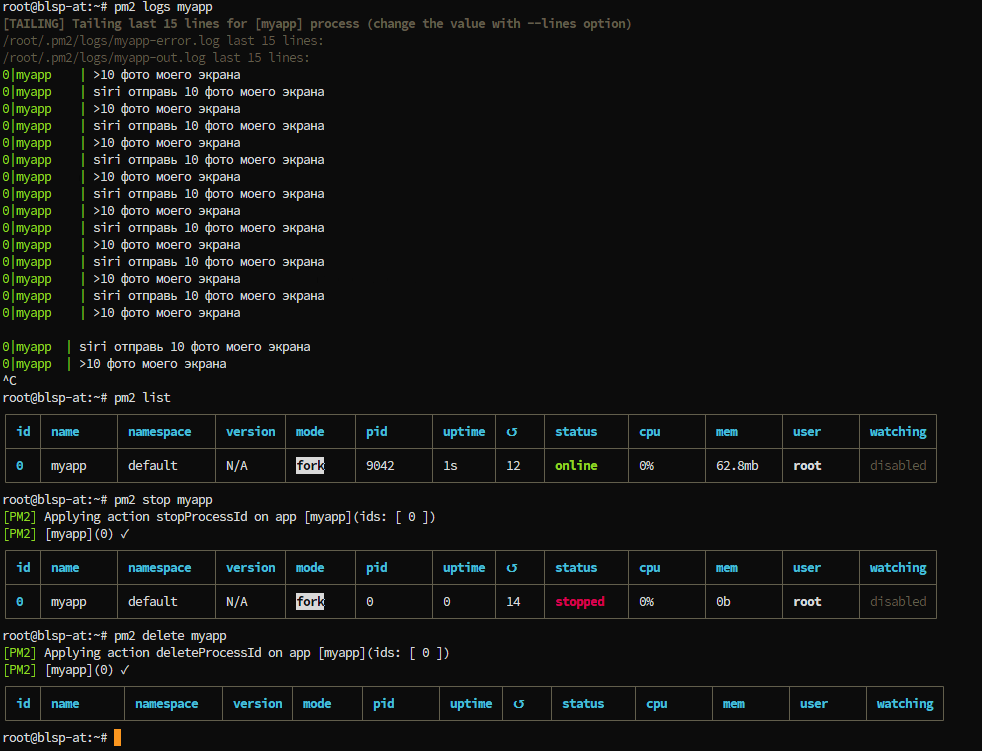Click the myapp-error.log path line

[163, 41]
